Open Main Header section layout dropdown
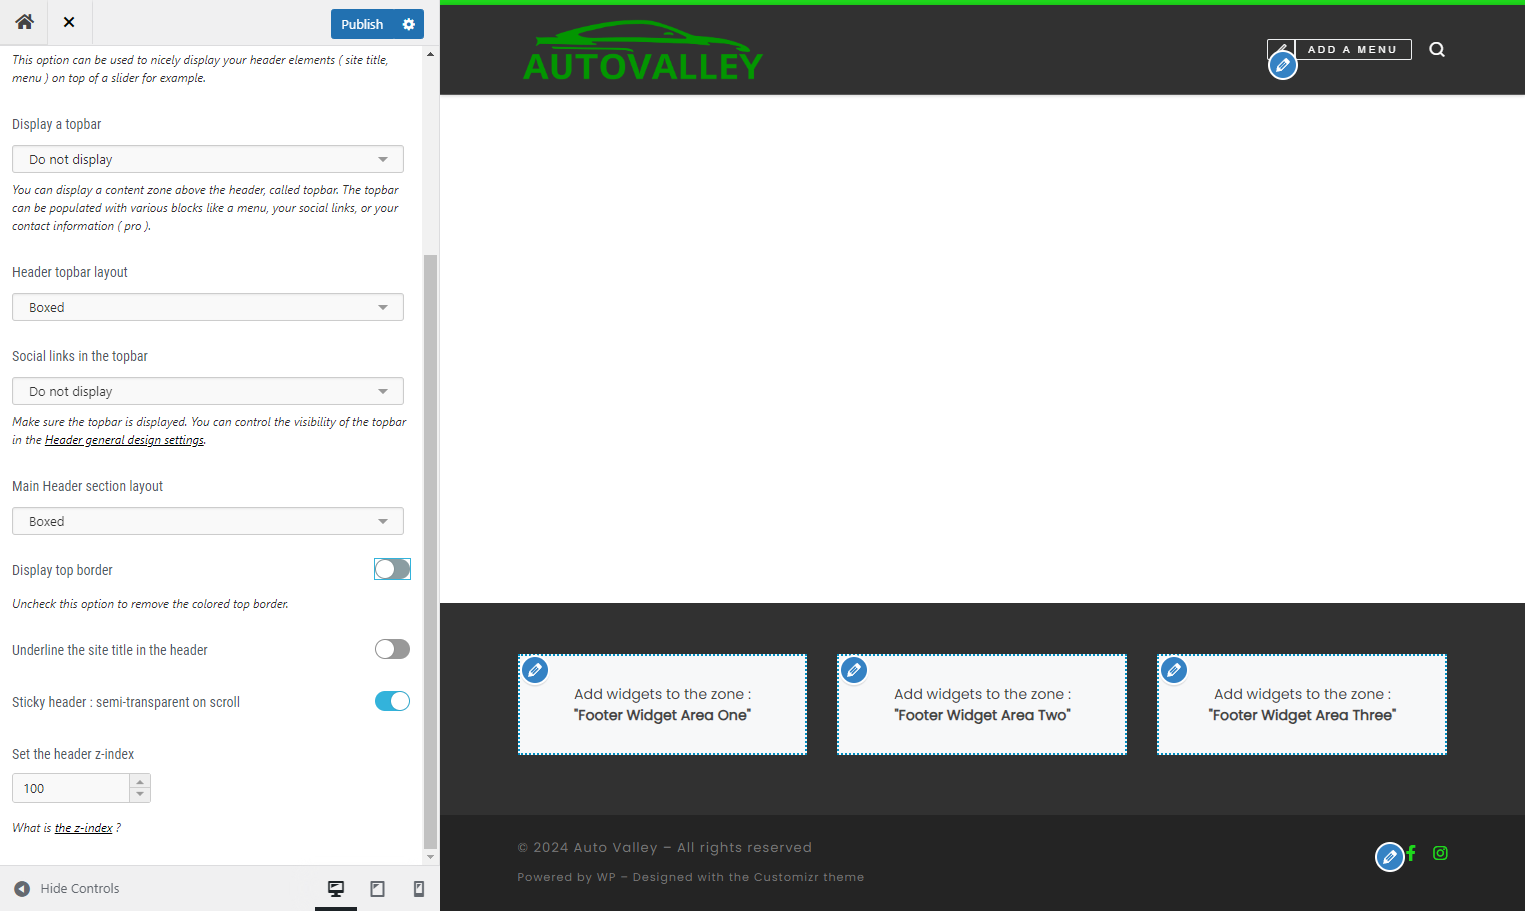Image resolution: width=1525 pixels, height=911 pixels. 208,521
